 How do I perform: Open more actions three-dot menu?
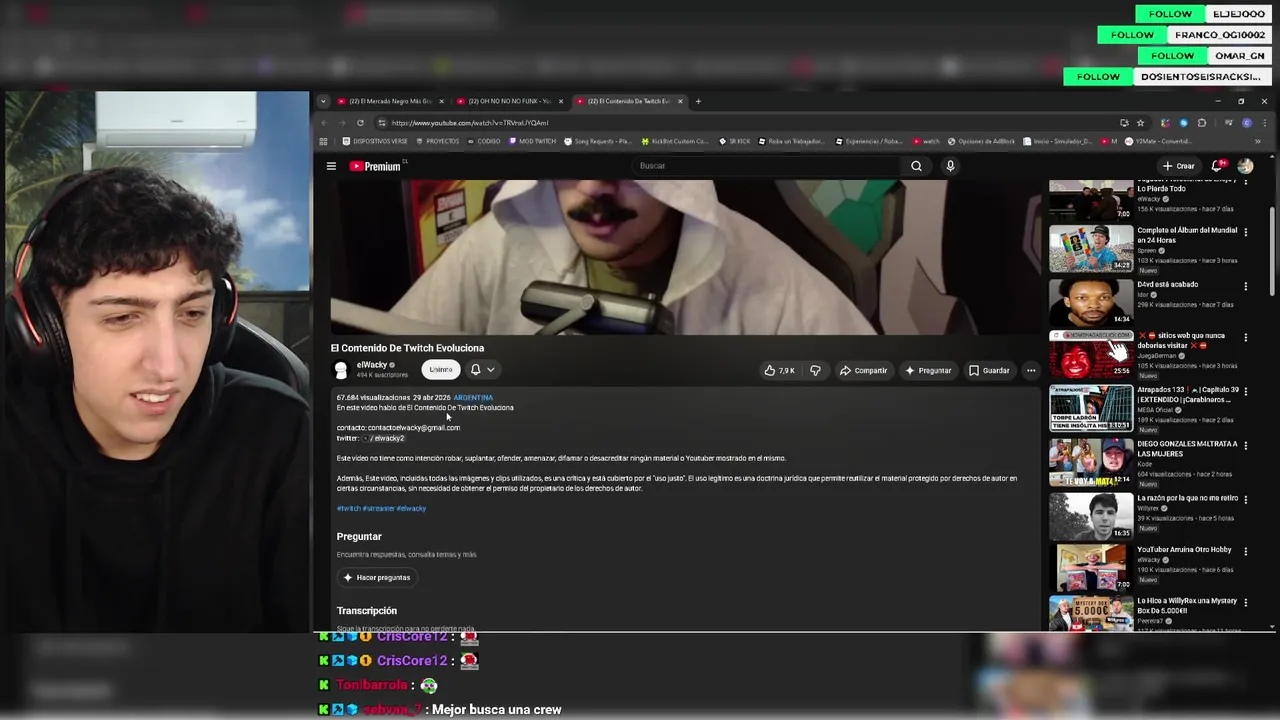[1031, 370]
